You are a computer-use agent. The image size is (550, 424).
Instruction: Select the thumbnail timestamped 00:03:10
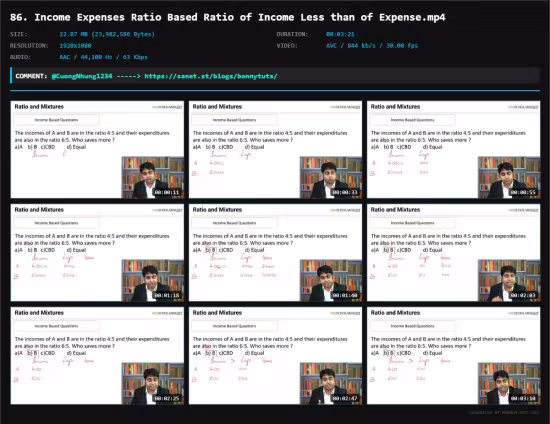click(x=454, y=356)
